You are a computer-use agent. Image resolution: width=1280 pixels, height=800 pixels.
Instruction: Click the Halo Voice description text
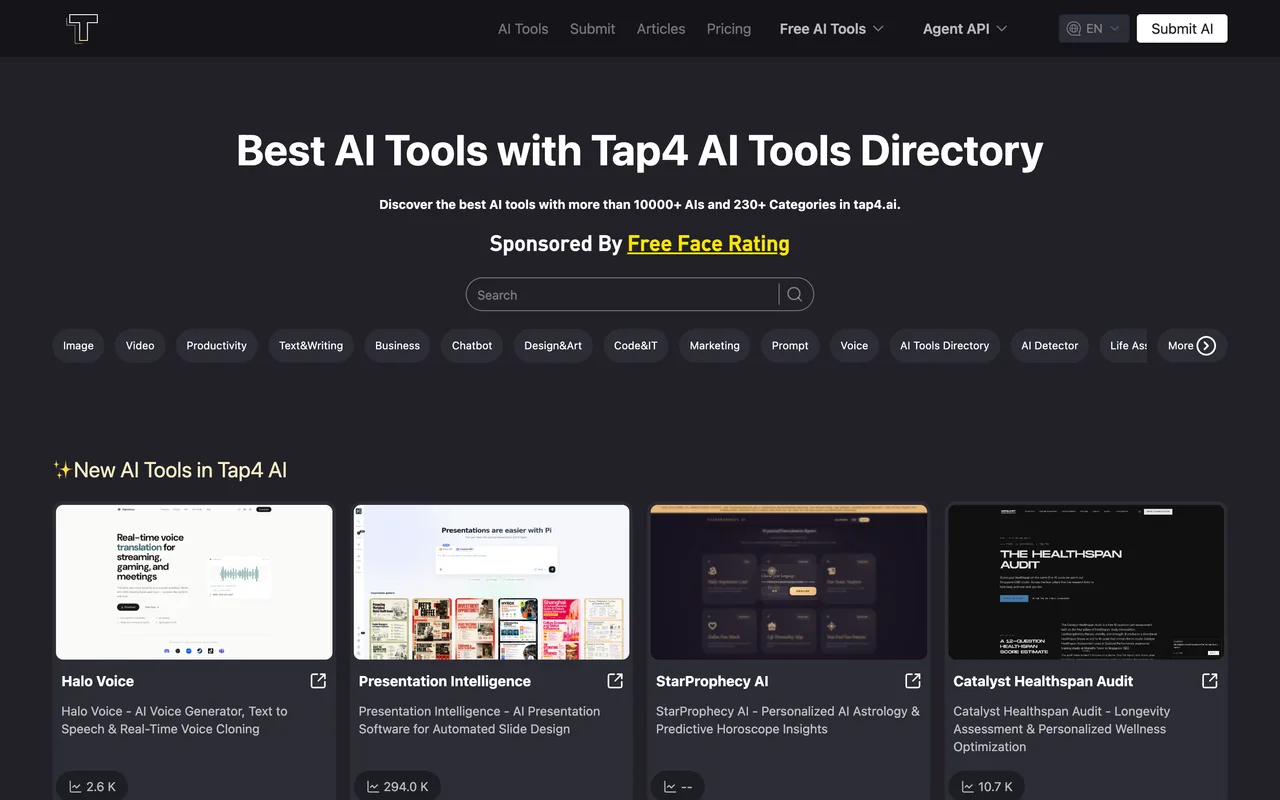tap(174, 720)
